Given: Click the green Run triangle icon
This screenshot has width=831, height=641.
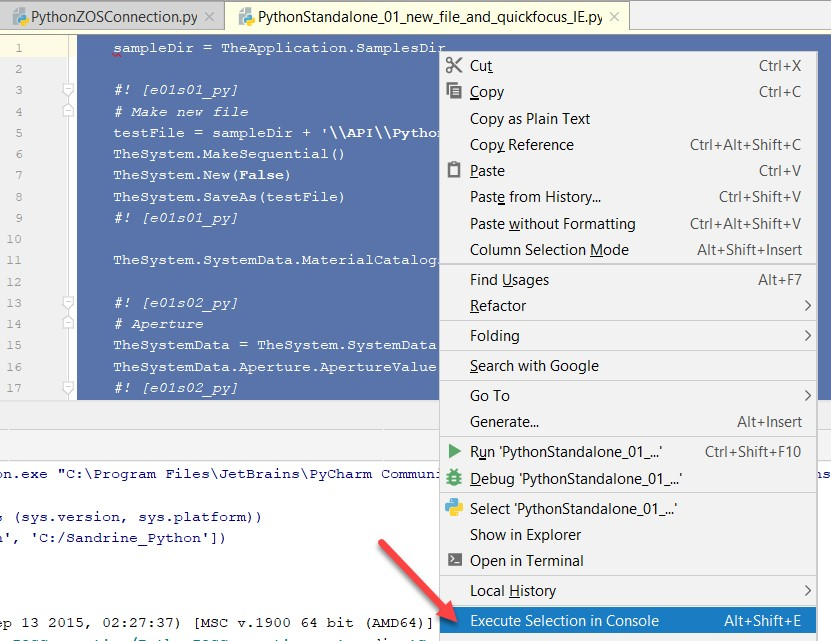Looking at the screenshot, I should (x=454, y=451).
